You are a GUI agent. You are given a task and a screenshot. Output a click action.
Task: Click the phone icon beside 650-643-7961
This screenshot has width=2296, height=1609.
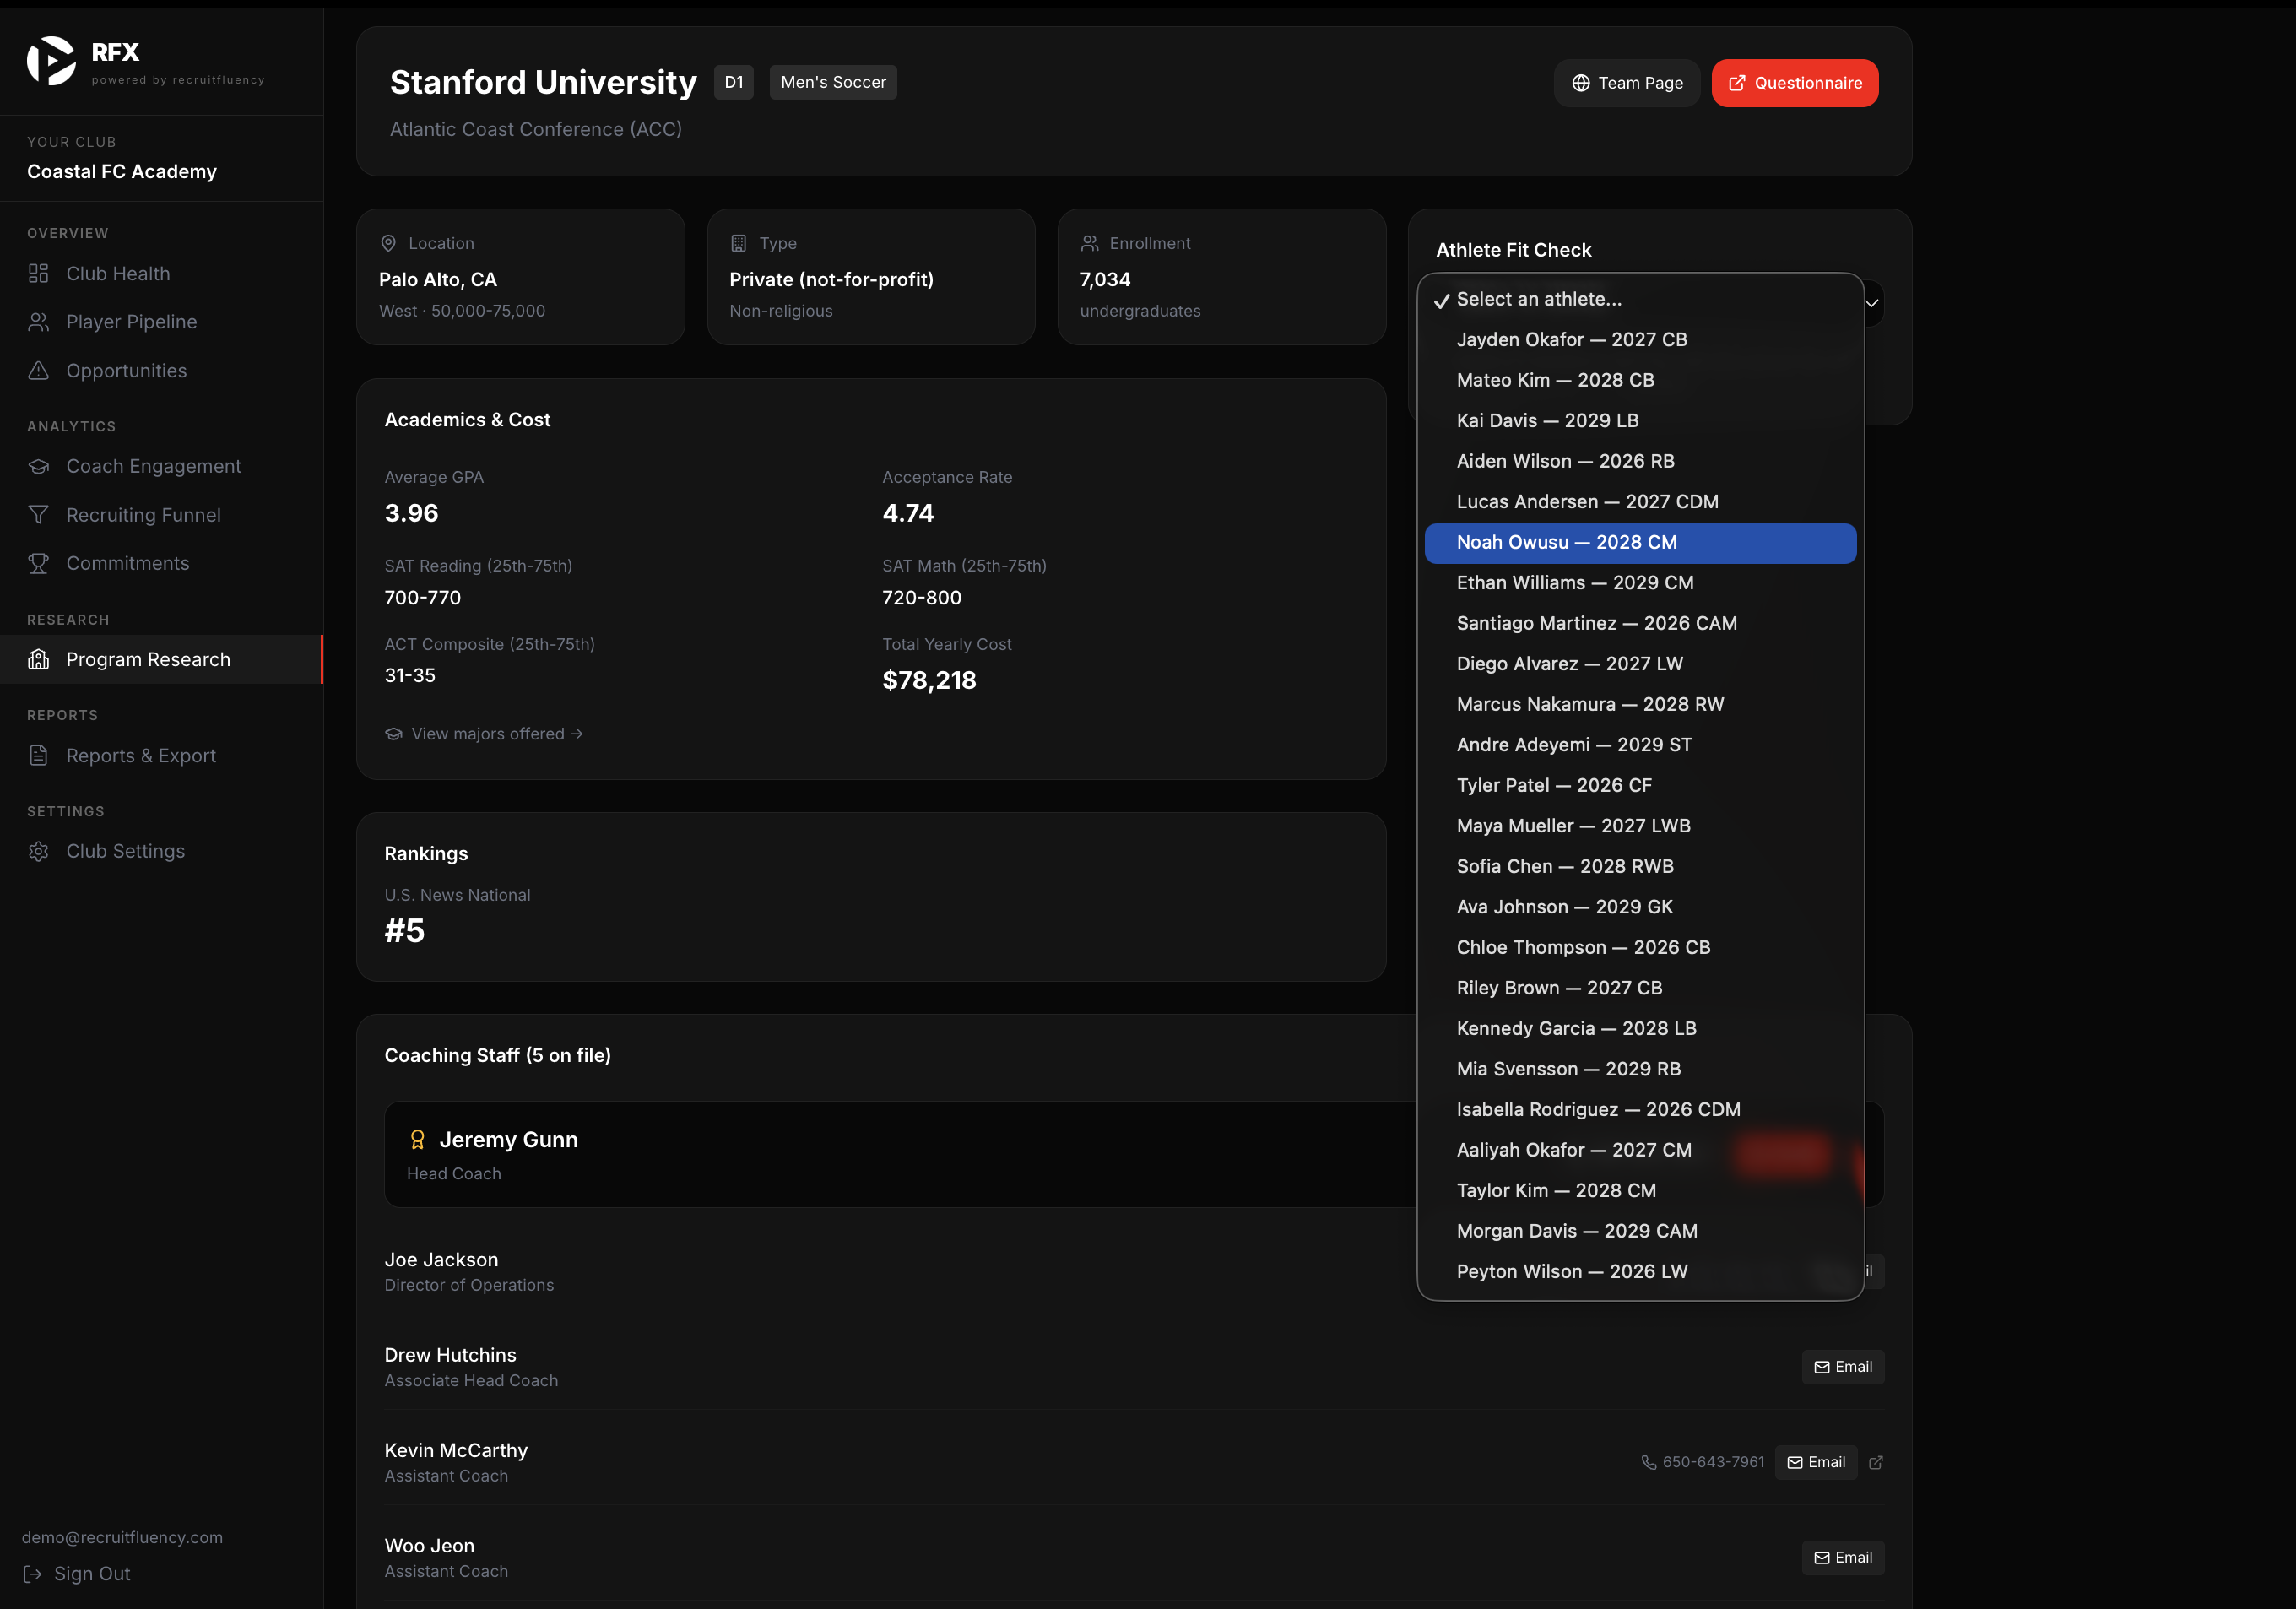tap(1649, 1462)
